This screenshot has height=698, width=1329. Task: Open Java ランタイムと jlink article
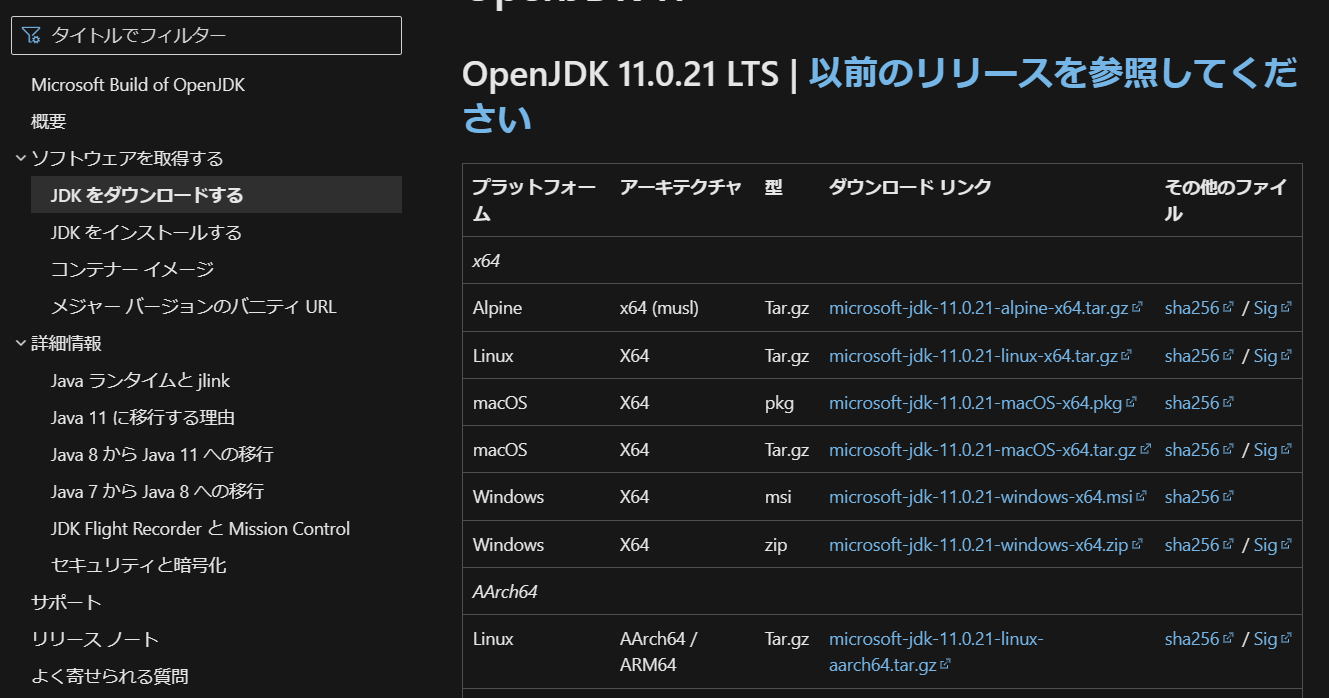tap(141, 380)
